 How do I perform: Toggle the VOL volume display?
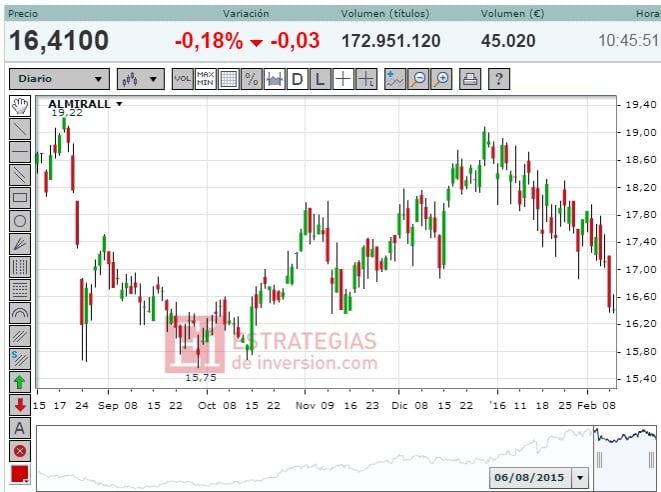pos(183,79)
